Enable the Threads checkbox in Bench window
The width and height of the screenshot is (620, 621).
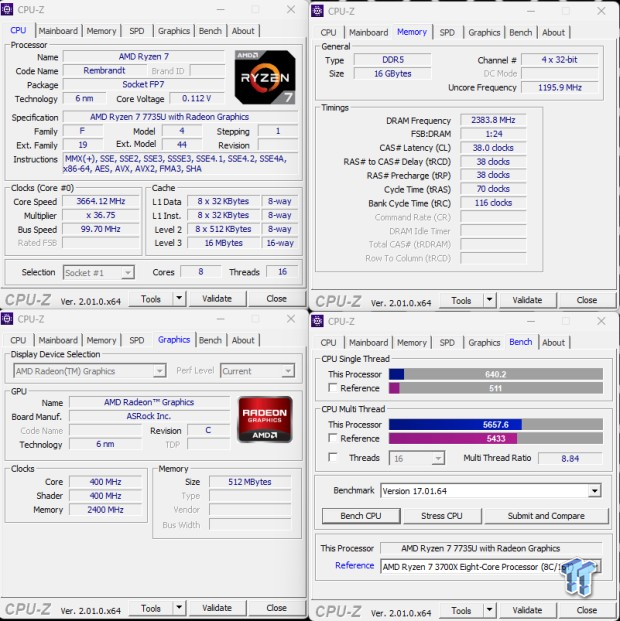coord(333,457)
